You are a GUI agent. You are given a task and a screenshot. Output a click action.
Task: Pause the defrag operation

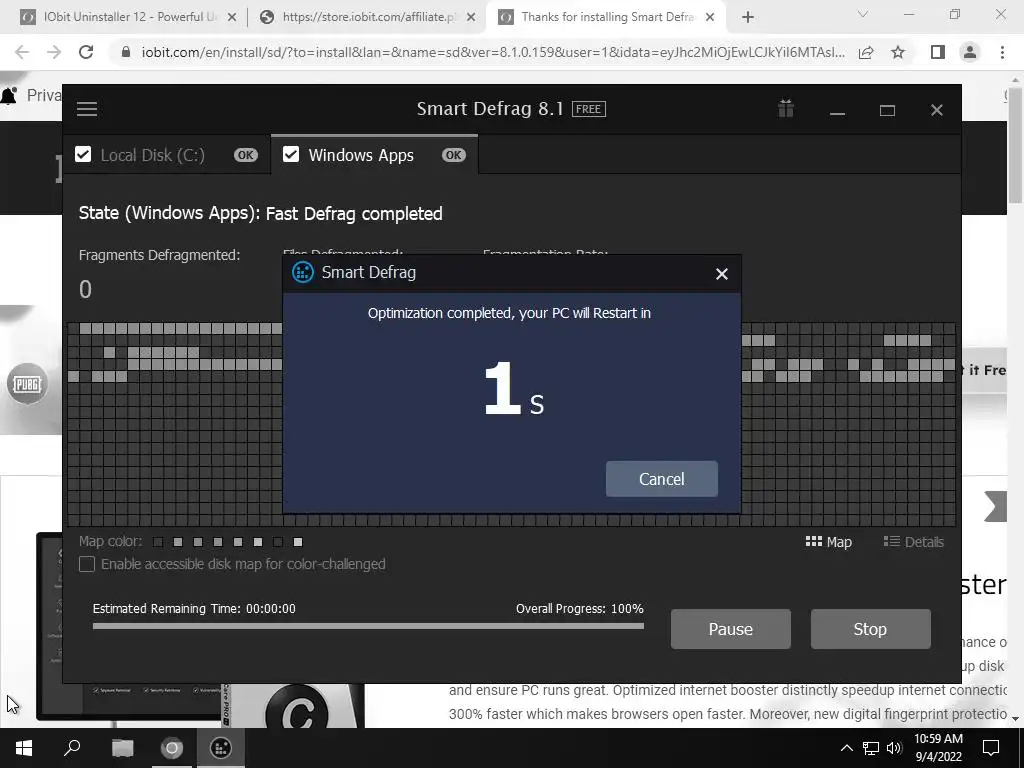coord(730,629)
